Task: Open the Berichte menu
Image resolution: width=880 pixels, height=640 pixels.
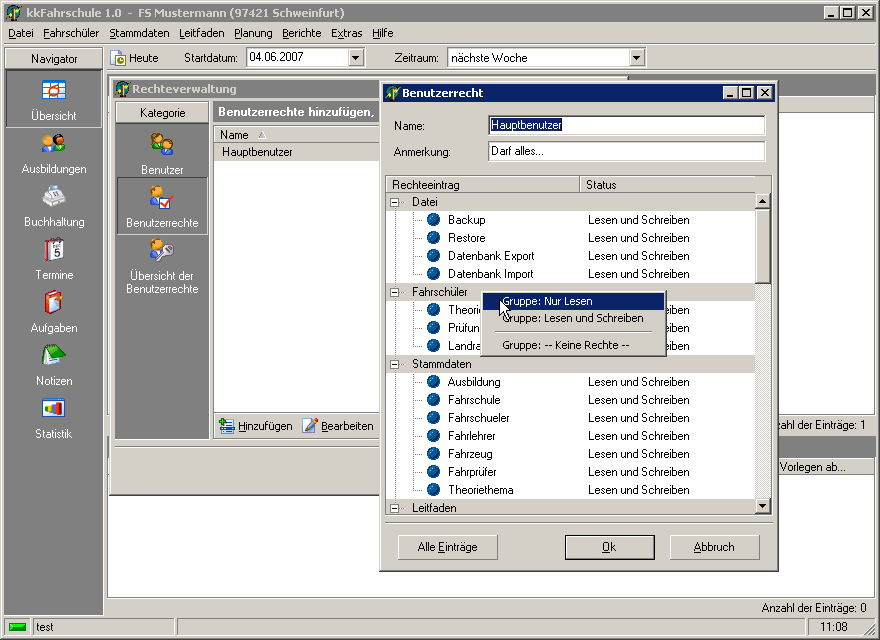Action: pos(301,33)
